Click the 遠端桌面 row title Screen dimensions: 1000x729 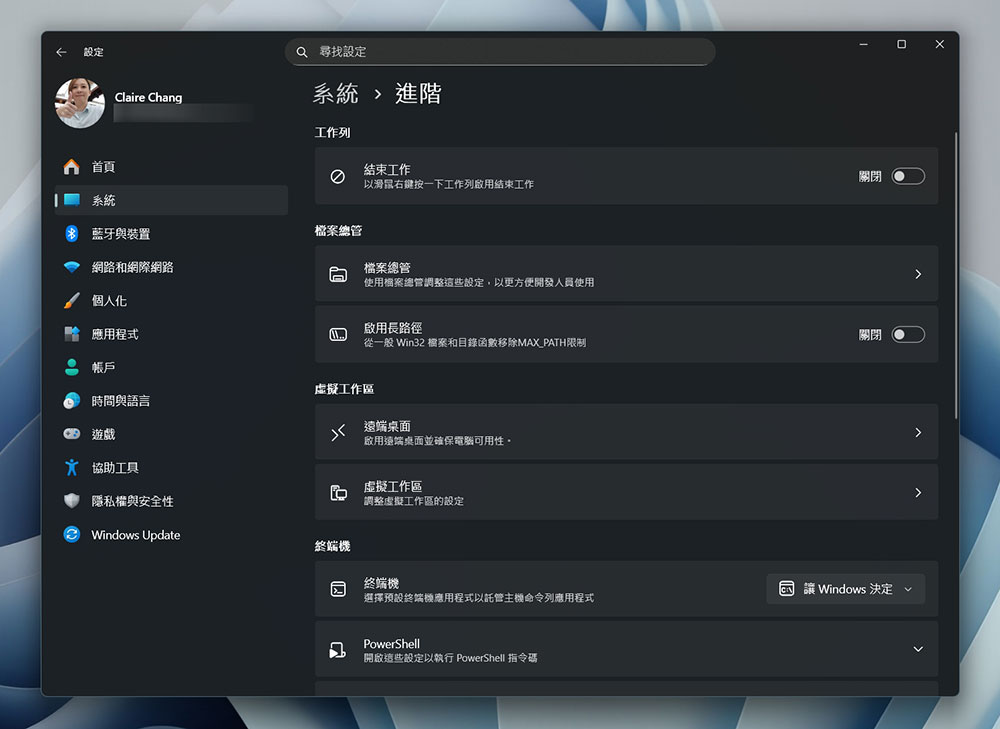coord(387,426)
